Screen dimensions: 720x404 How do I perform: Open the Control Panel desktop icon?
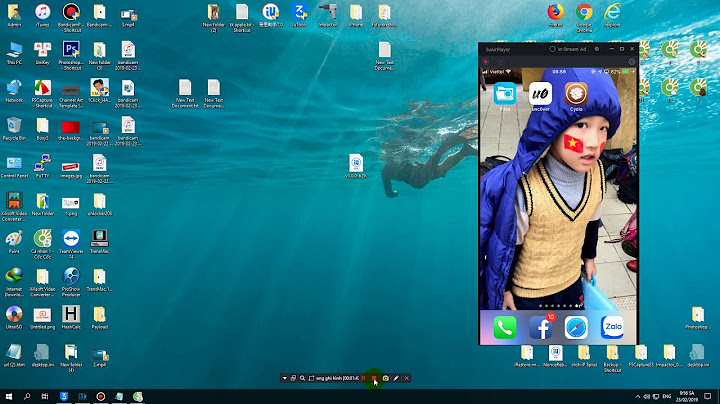point(14,166)
